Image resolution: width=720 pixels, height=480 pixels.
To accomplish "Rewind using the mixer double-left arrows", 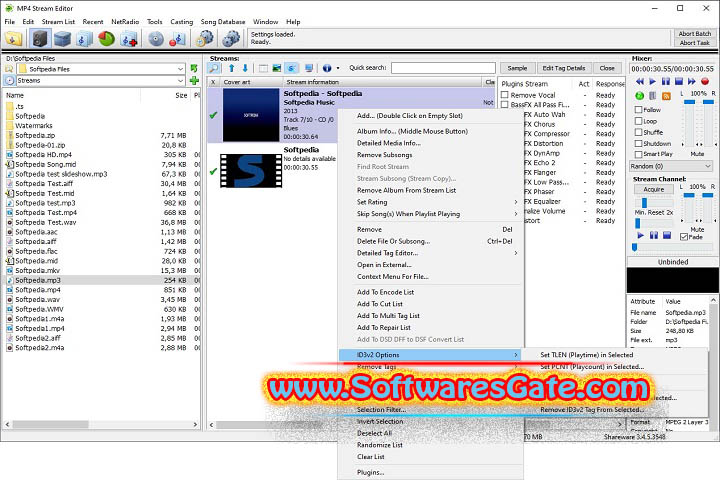I will tap(640, 81).
